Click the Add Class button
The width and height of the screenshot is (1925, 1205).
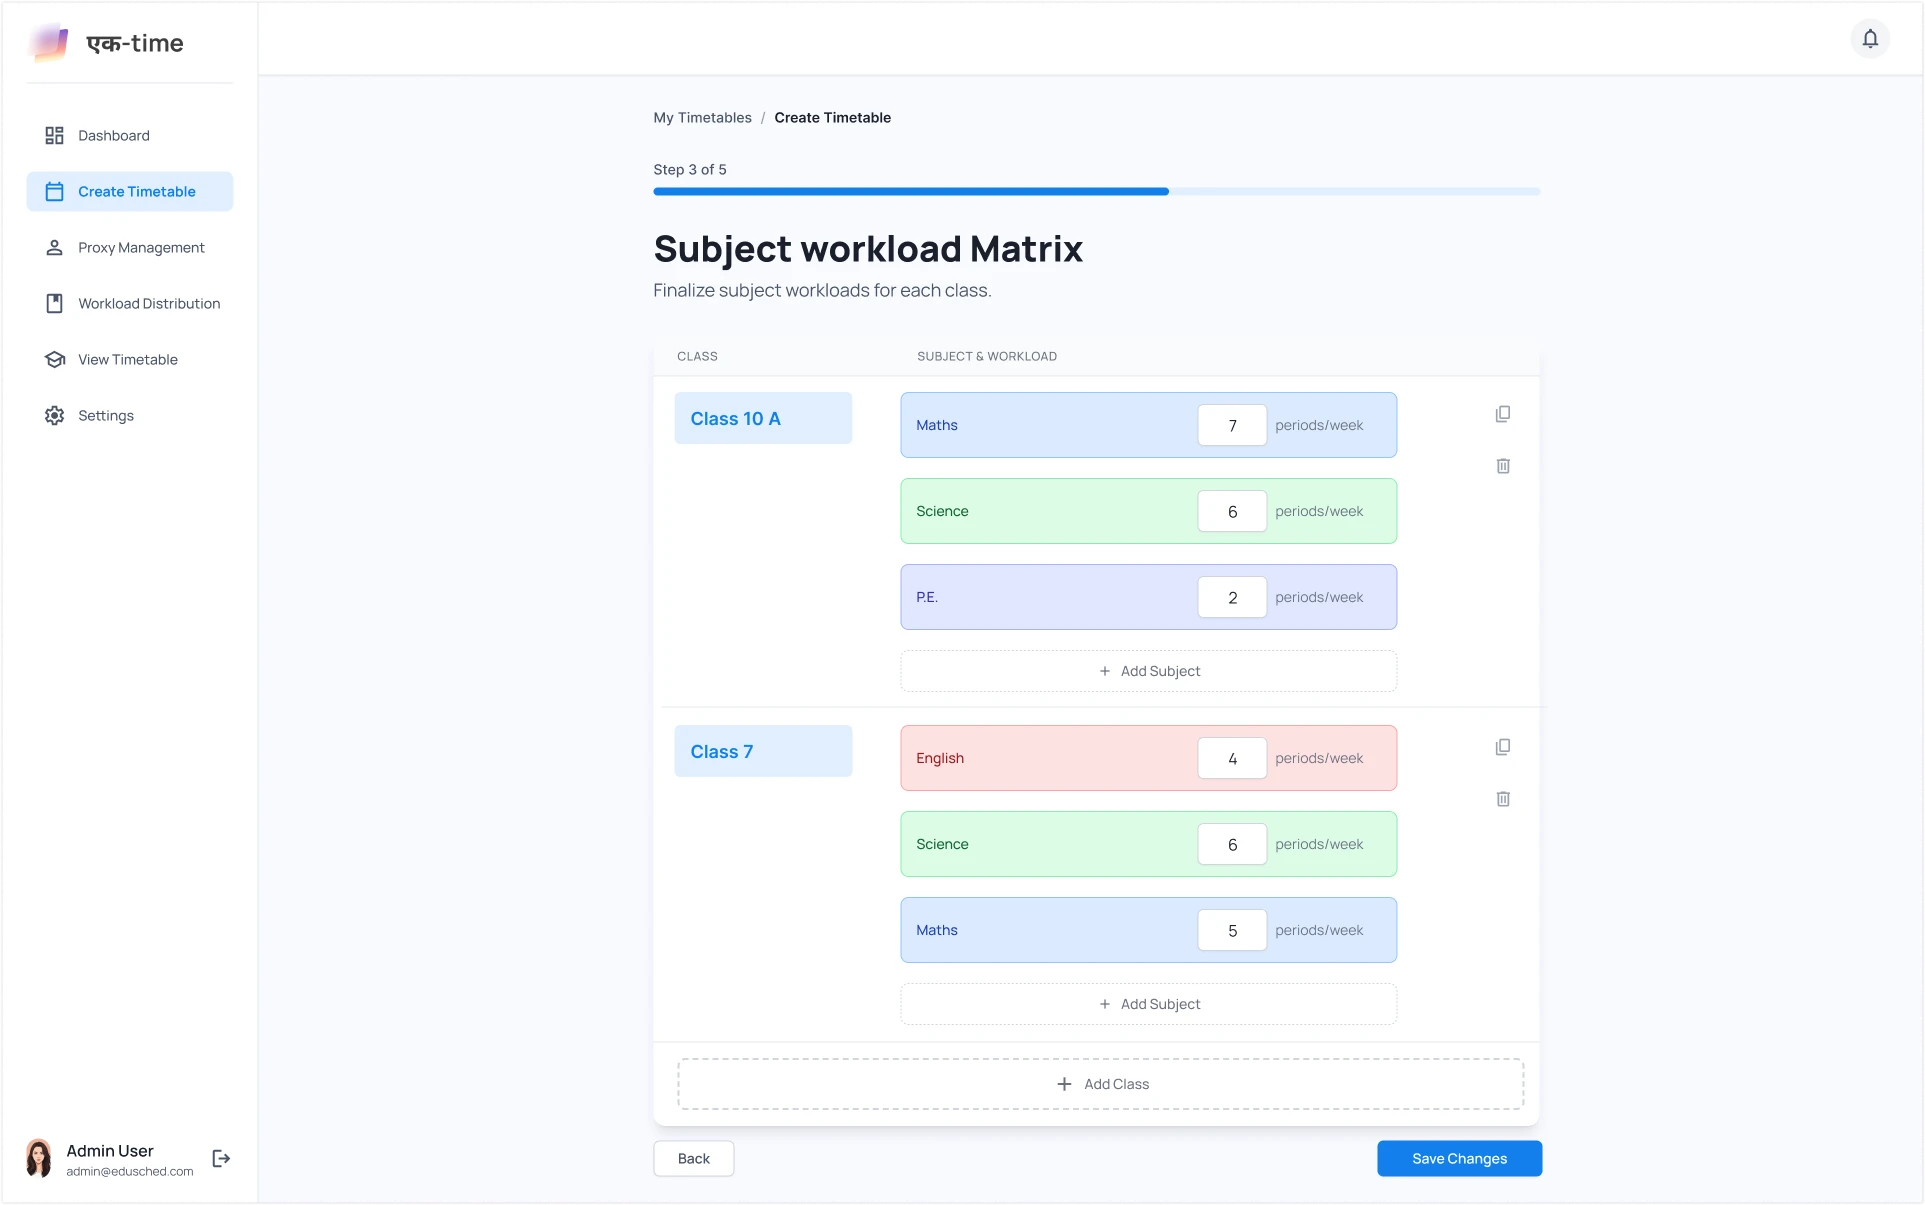click(x=1100, y=1084)
